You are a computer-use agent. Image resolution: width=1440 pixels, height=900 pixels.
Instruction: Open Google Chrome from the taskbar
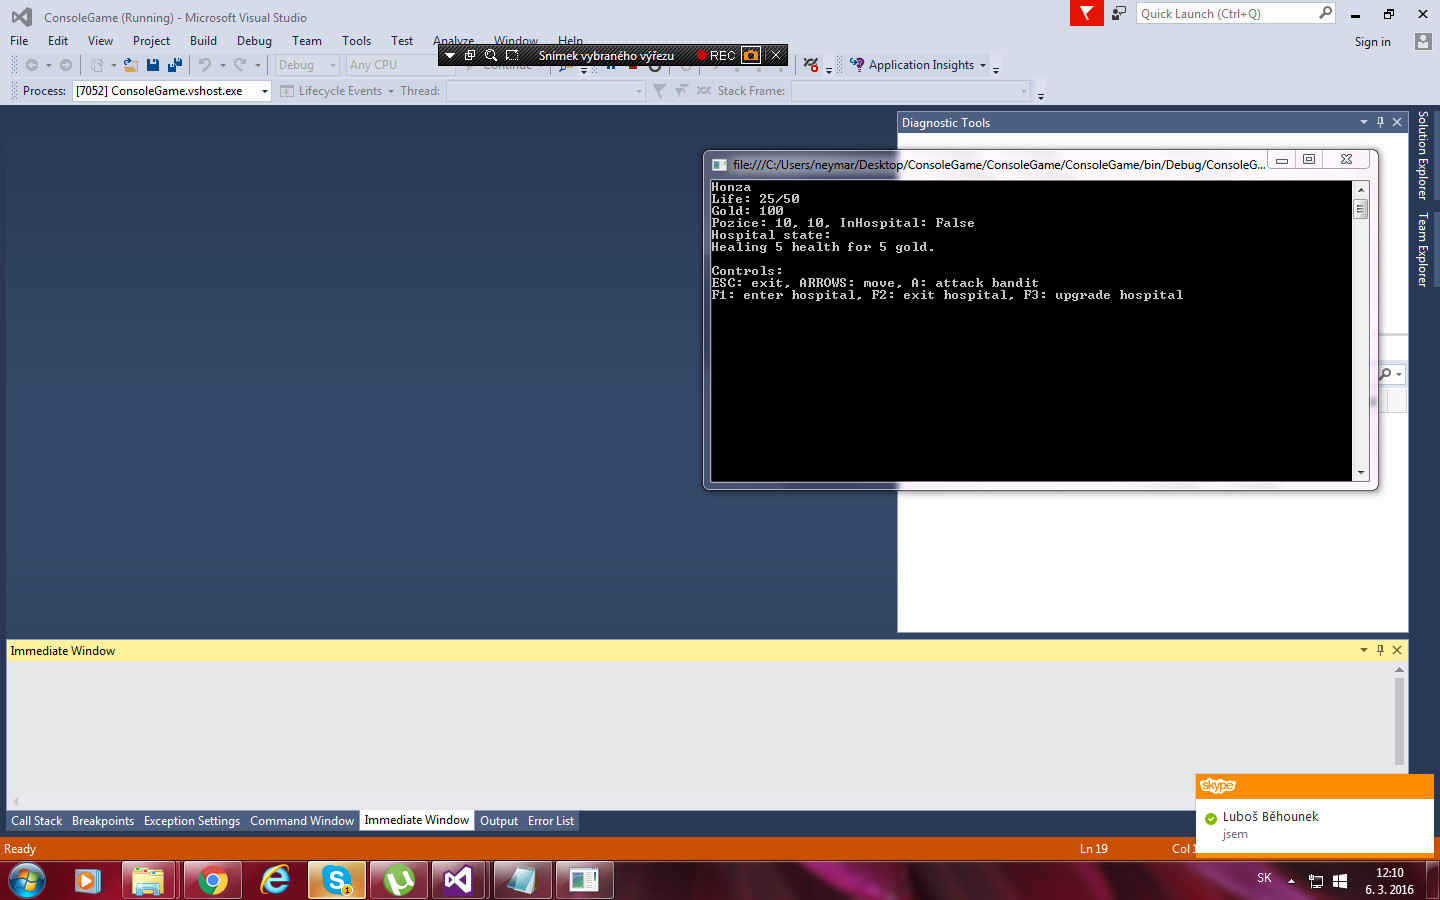[212, 880]
